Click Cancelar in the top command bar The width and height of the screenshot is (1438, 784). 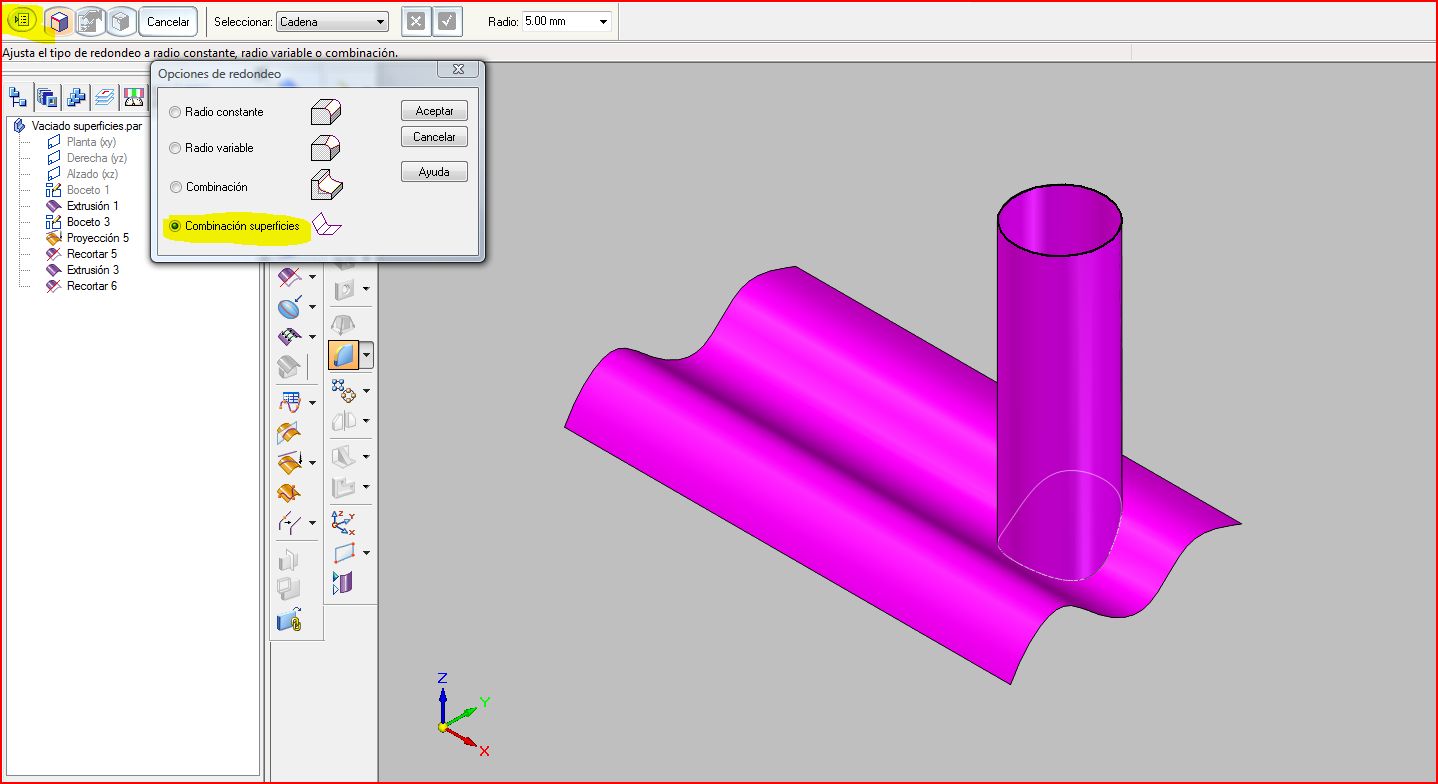(x=168, y=21)
